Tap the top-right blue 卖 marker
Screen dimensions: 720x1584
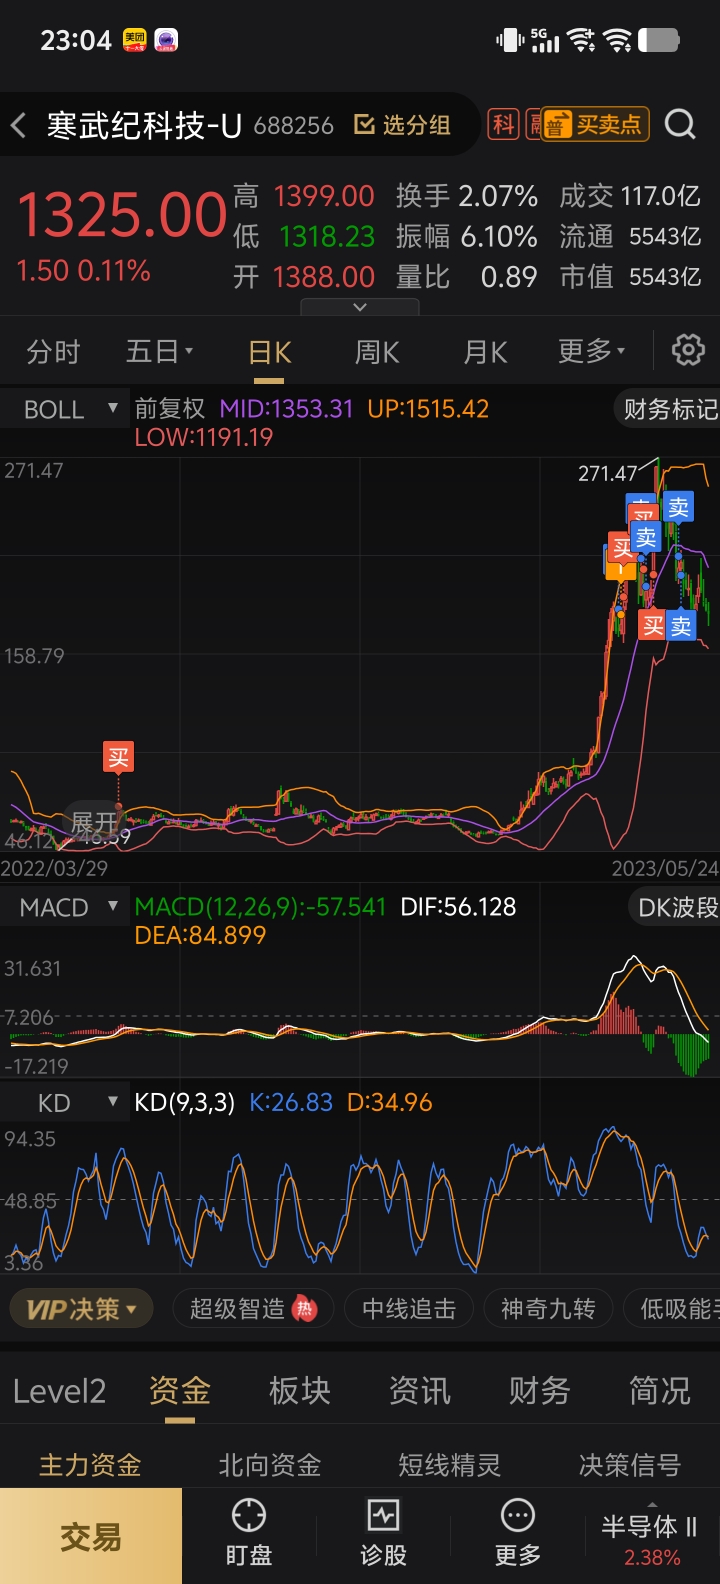coord(678,507)
